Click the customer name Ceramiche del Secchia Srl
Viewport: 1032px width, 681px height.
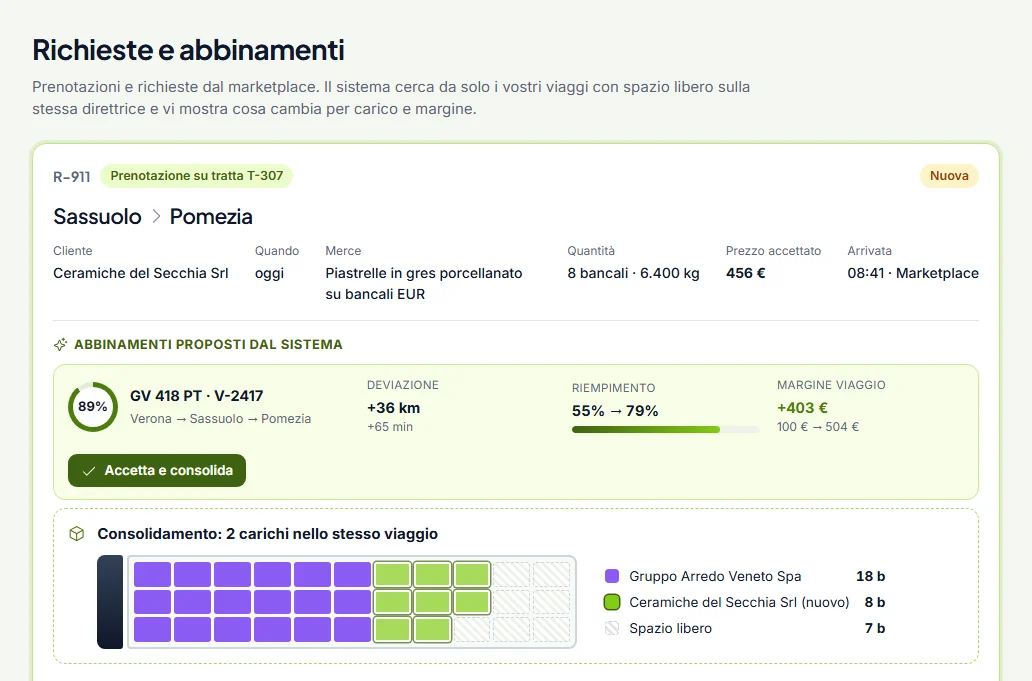[x=141, y=273]
